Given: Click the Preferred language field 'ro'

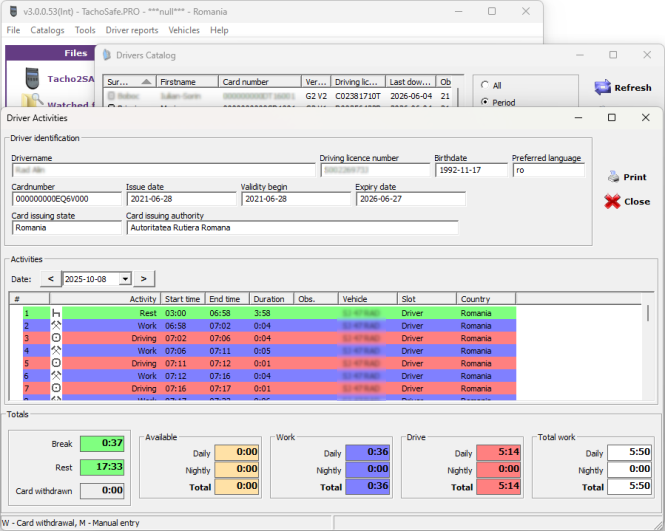Looking at the screenshot, I should click(548, 170).
